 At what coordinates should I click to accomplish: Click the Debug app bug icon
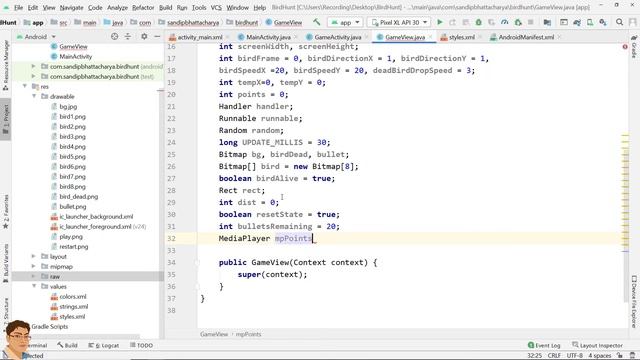click(478, 22)
